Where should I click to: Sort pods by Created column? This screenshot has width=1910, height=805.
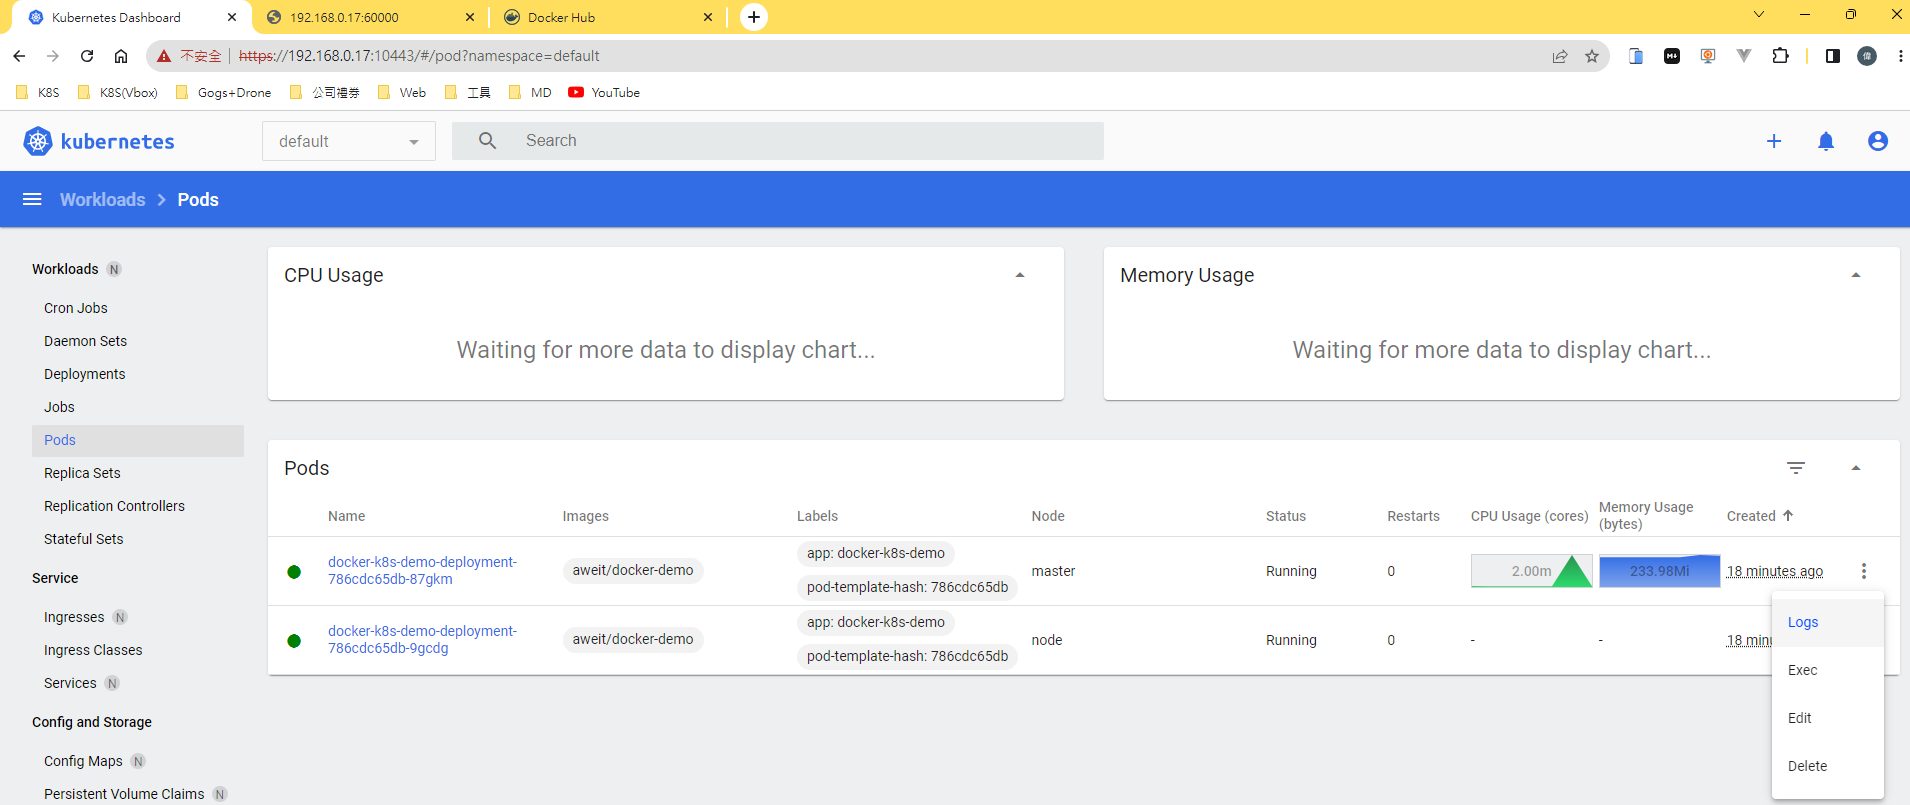pos(1760,516)
